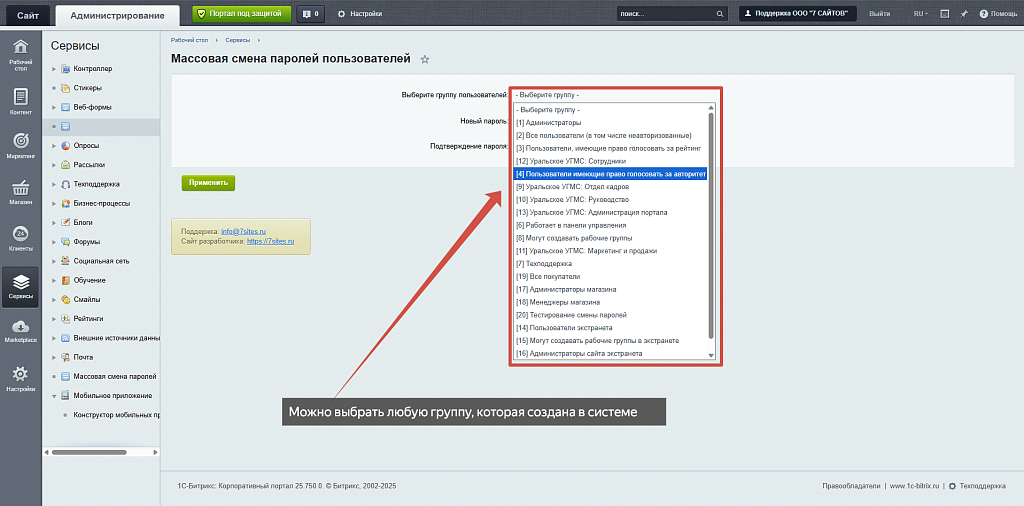
Task: Add page to favorites with star icon
Action: 425,60
